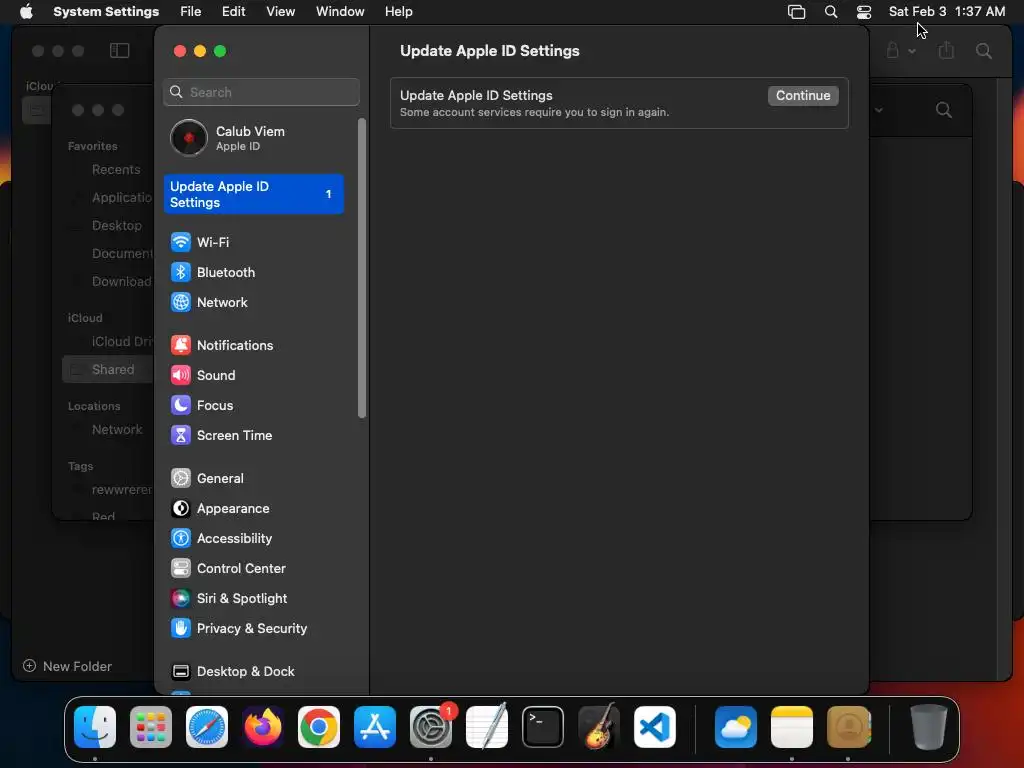The width and height of the screenshot is (1024, 768).
Task: Click Stage Manager menu bar icon
Action: tap(796, 12)
